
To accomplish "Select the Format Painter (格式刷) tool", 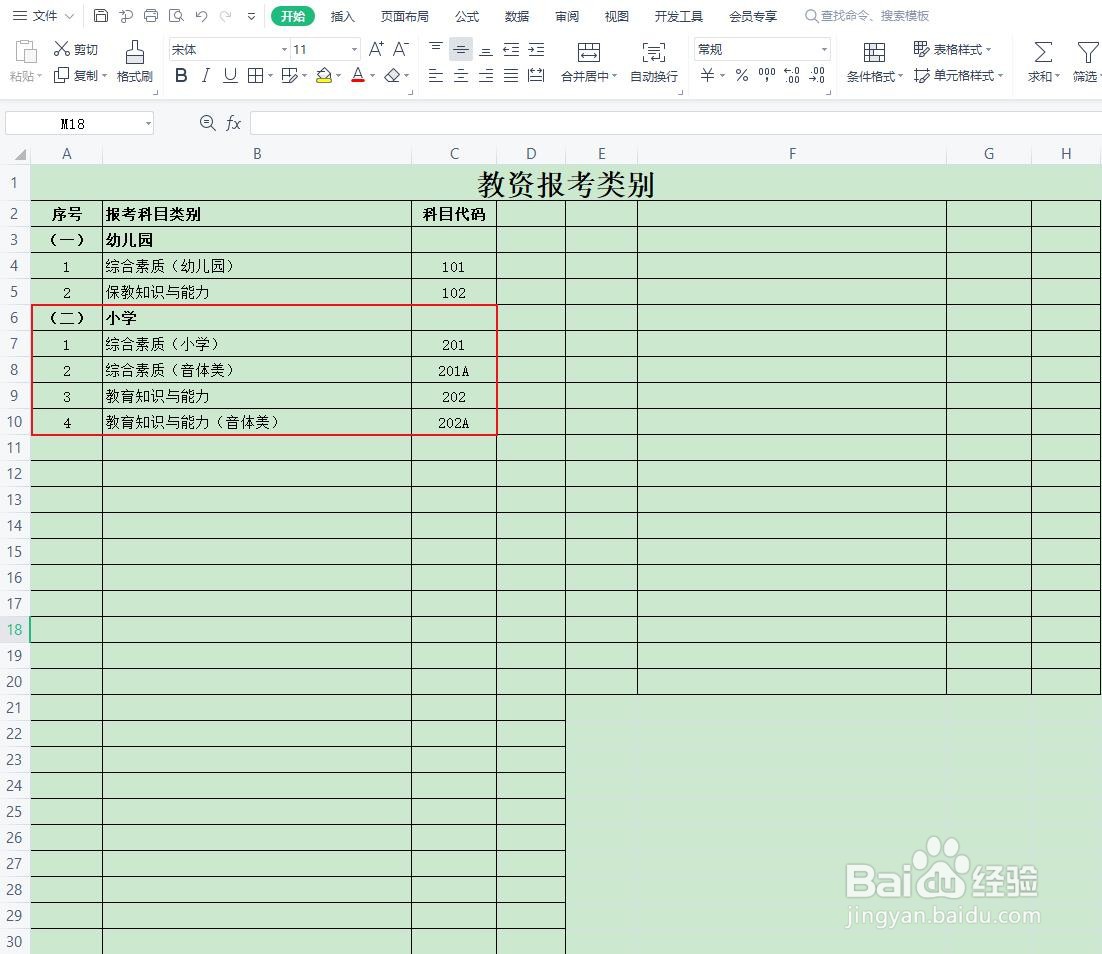I will click(x=133, y=62).
